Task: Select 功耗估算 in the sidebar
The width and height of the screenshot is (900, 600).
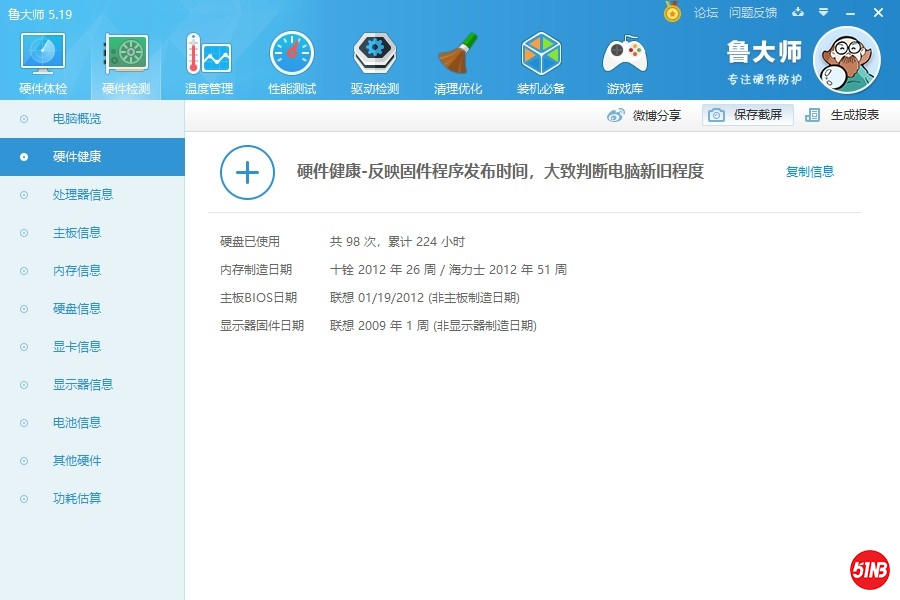Action: click(80, 498)
